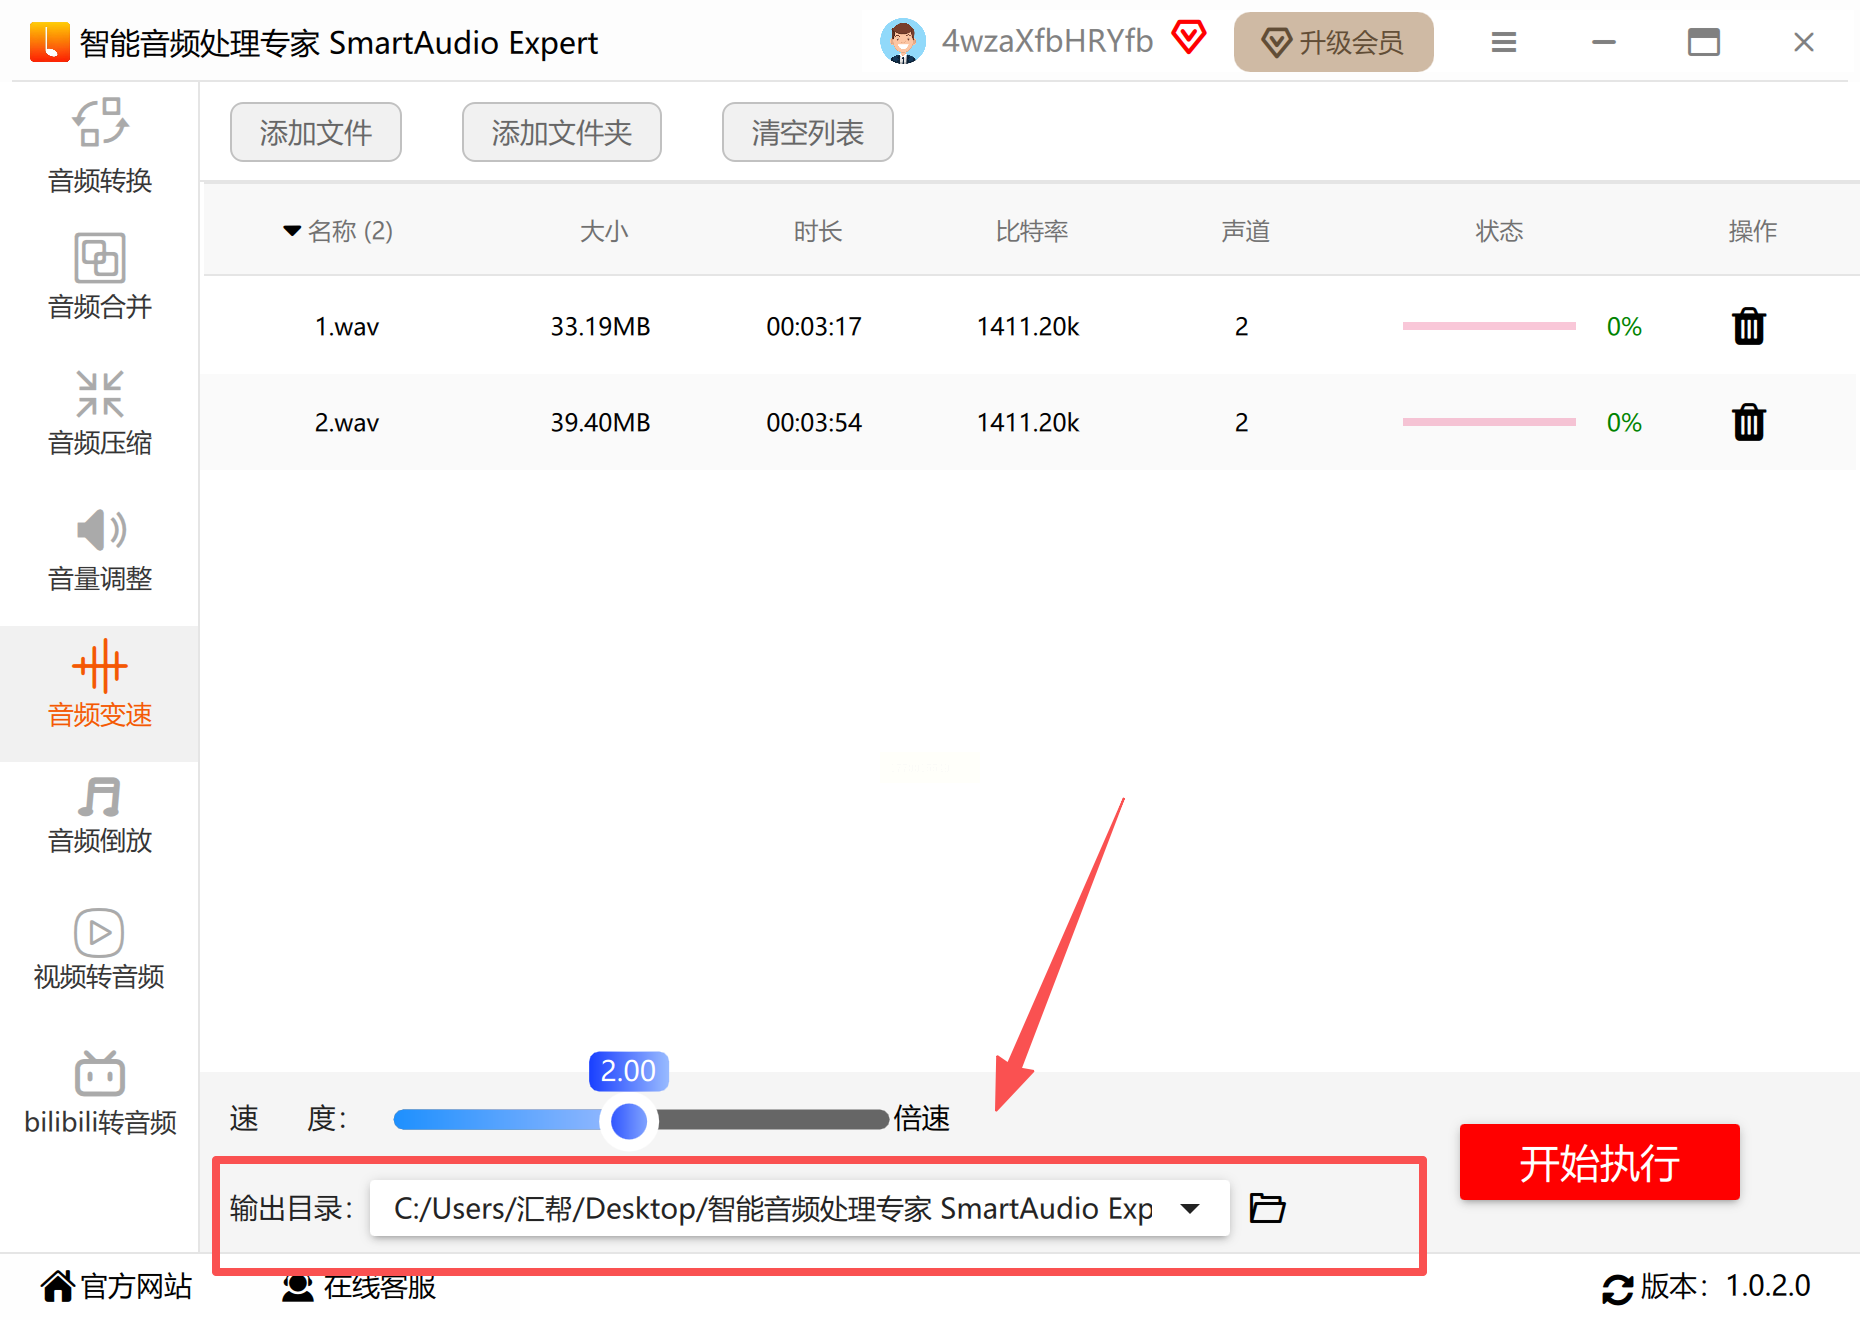Click the 添加文件夹 button

click(562, 132)
